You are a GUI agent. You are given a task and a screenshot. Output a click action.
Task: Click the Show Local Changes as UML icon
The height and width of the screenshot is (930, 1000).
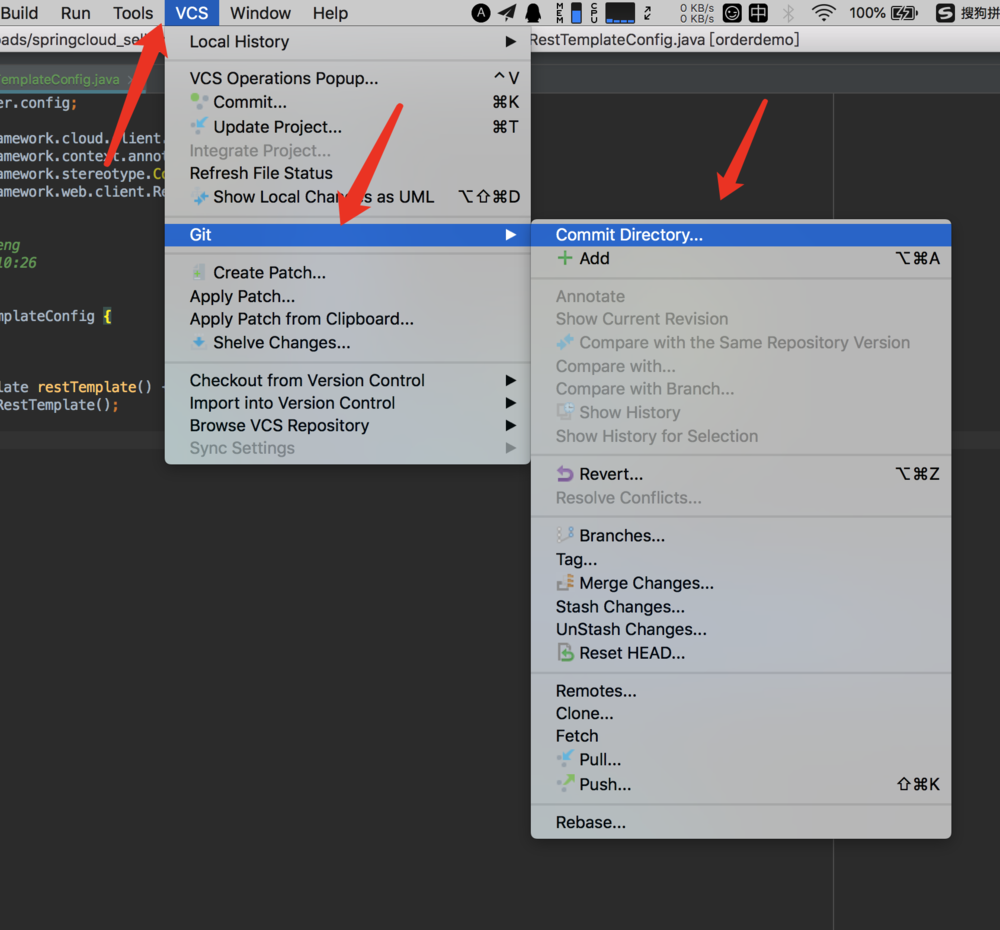pyautogui.click(x=200, y=197)
